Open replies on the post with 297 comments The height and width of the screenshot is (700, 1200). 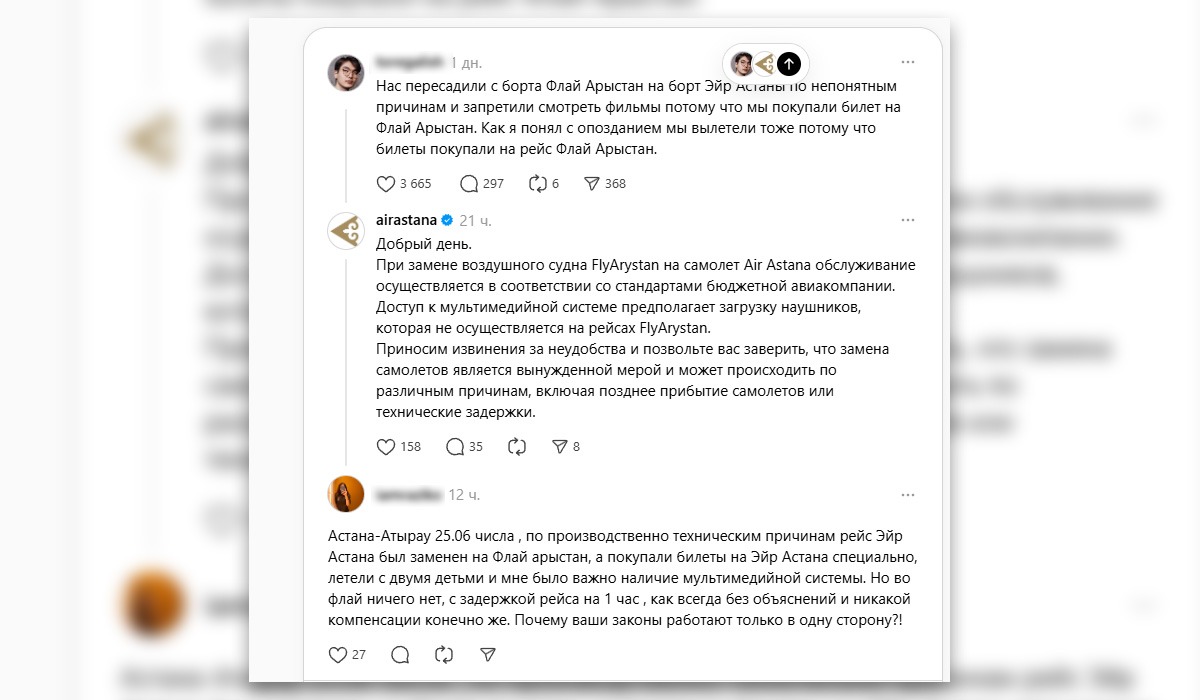(x=481, y=184)
